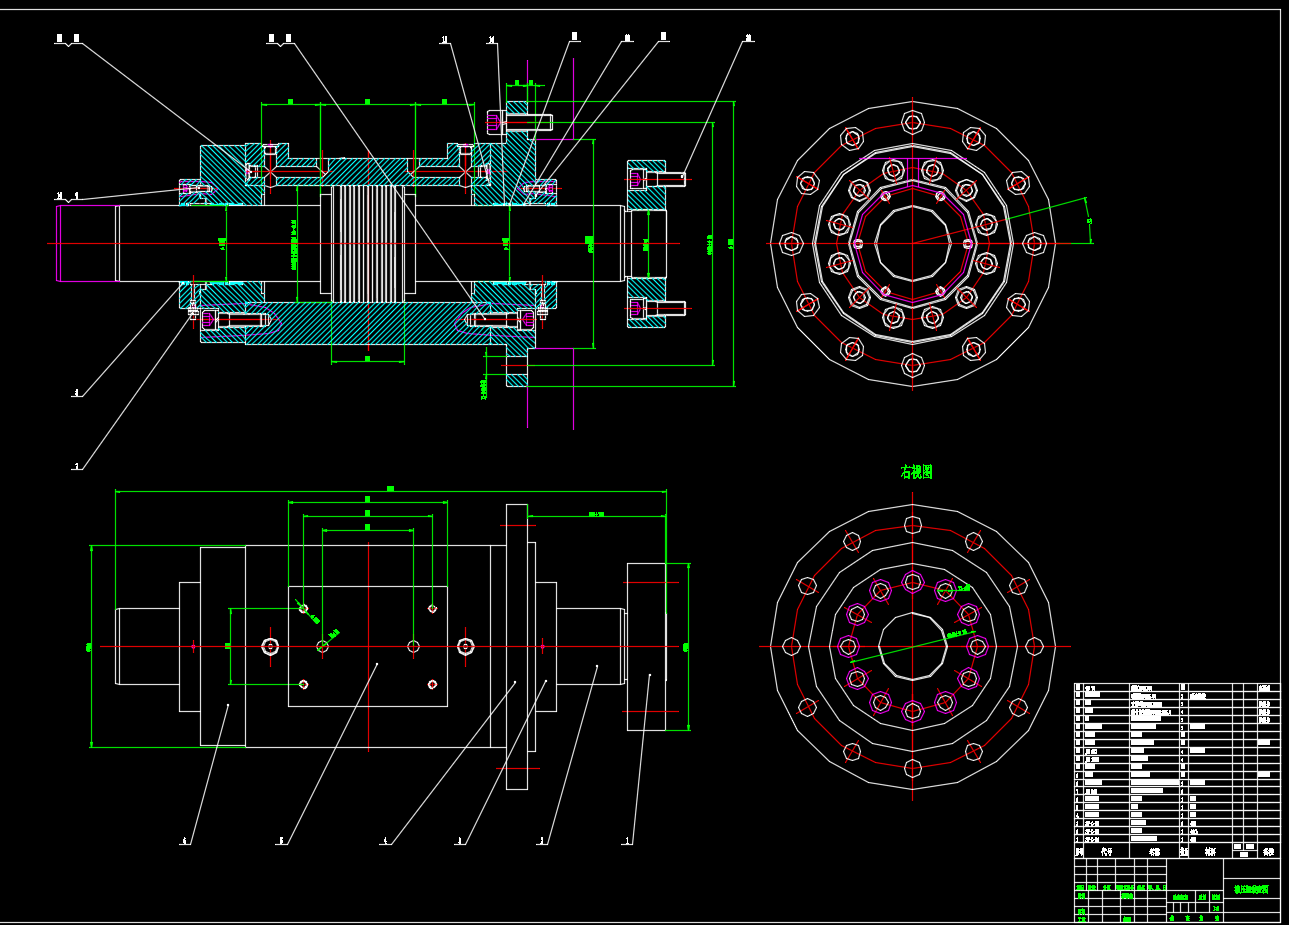This screenshot has height=925, width=1289.
Task: Select the ribbed piston section in the sectional view
Action: (x=367, y=243)
